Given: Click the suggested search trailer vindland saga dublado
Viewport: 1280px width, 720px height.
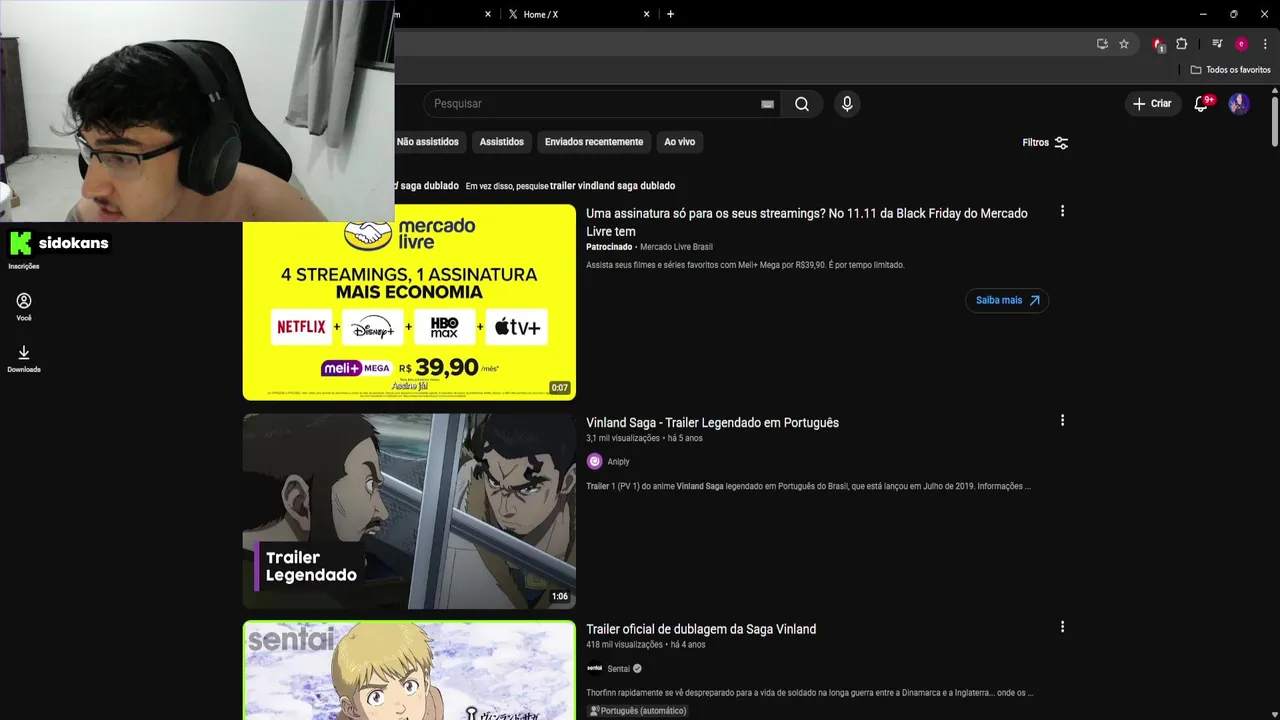Looking at the screenshot, I should point(612,186).
